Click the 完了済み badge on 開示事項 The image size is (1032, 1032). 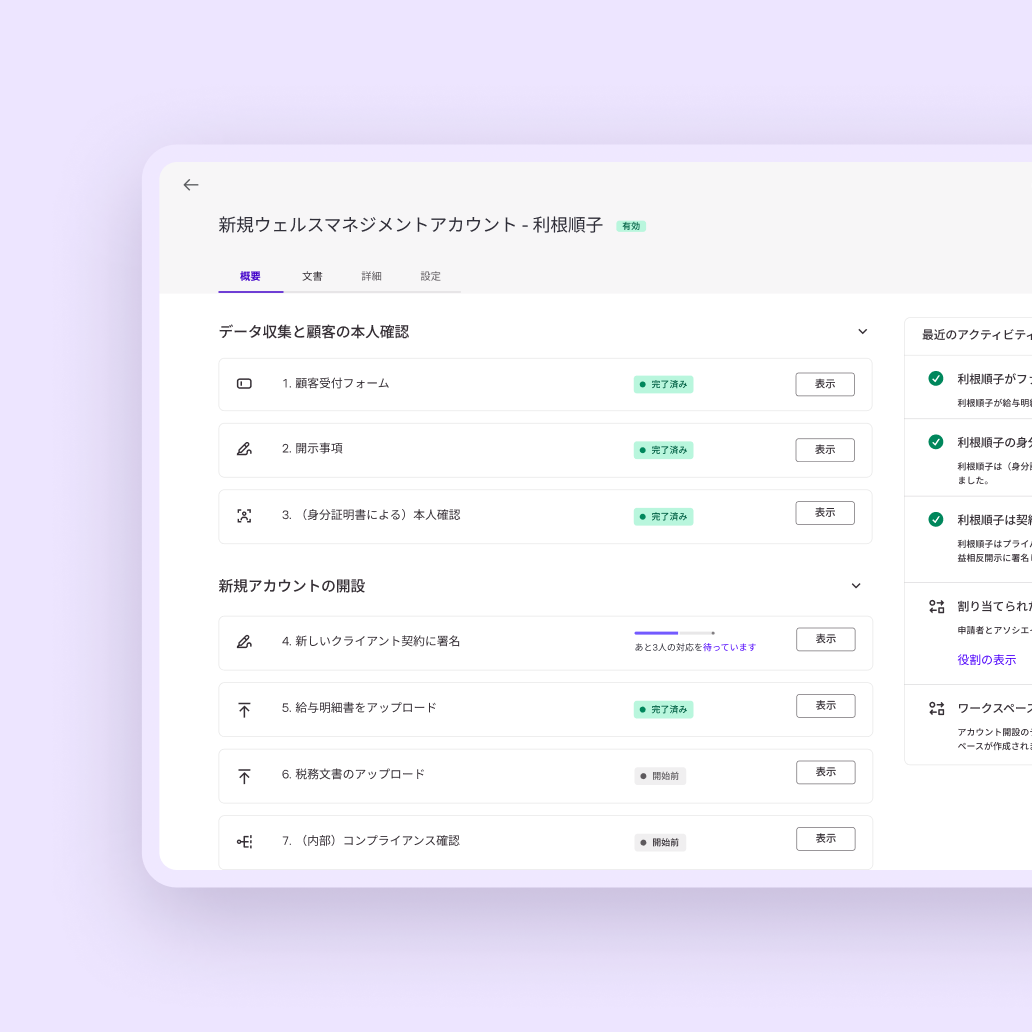click(664, 450)
